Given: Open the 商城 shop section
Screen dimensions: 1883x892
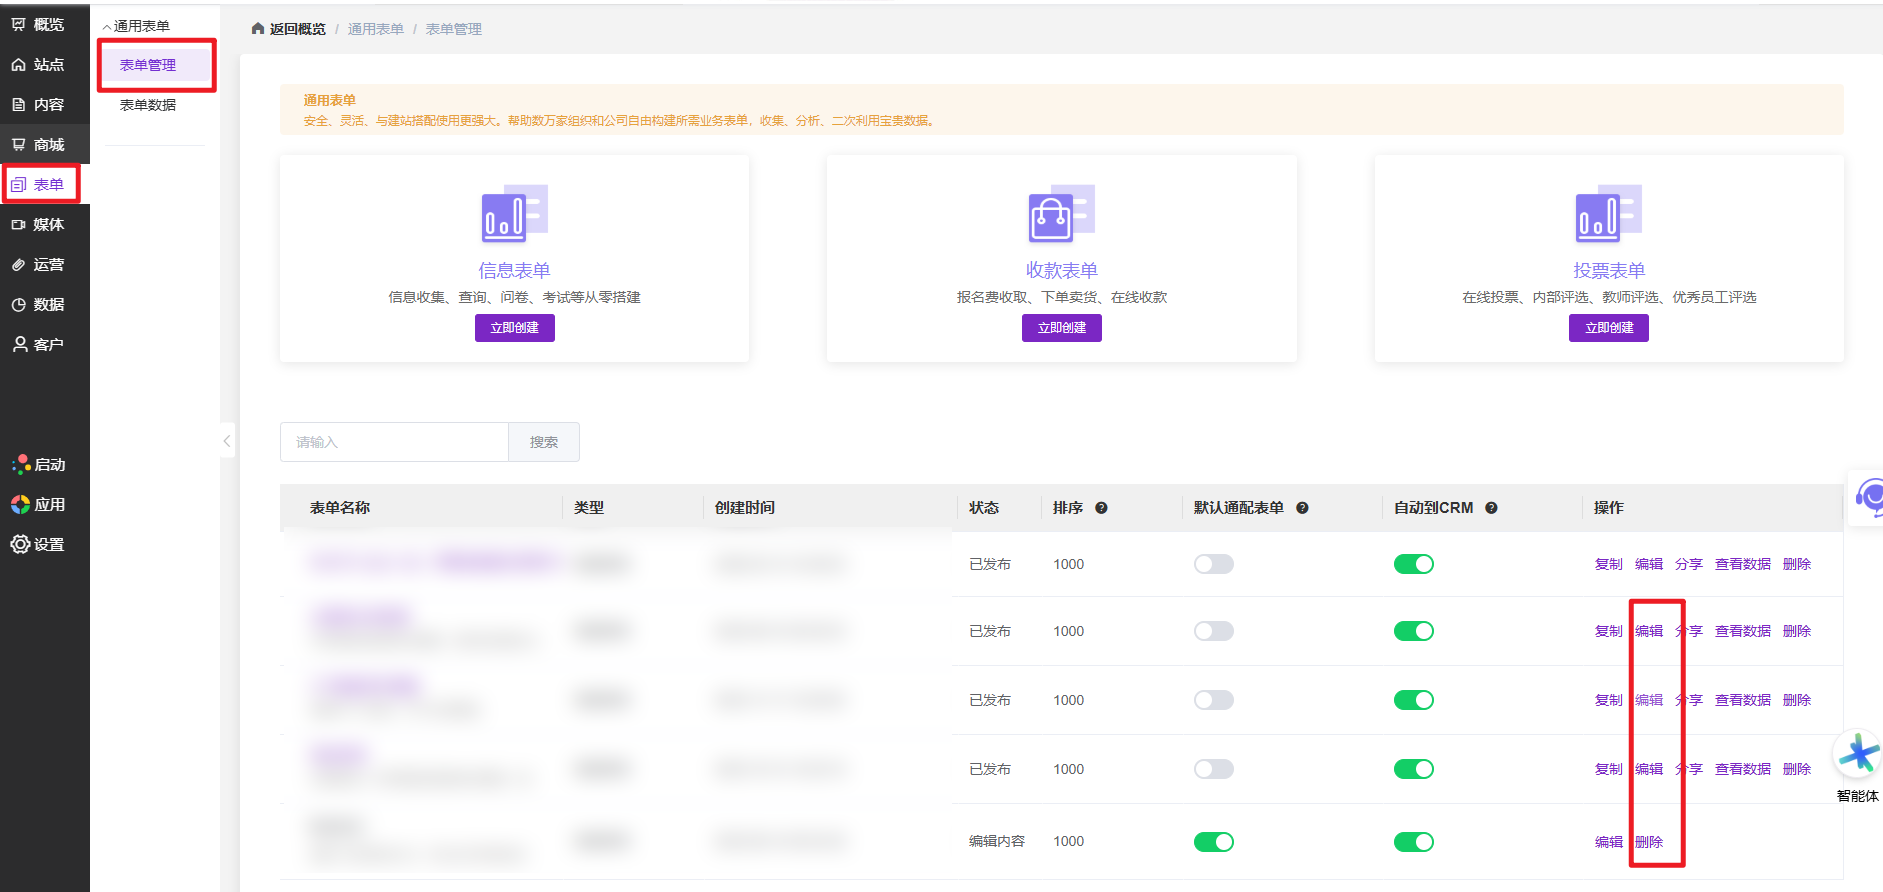Looking at the screenshot, I should (x=19, y=144).
